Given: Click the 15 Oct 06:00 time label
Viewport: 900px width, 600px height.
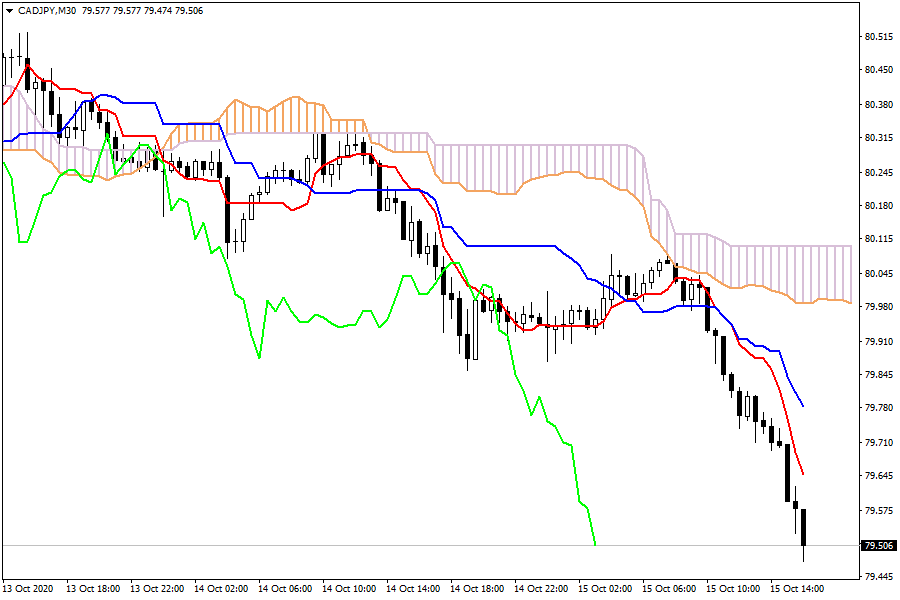Looking at the screenshot, I should pos(667,588).
